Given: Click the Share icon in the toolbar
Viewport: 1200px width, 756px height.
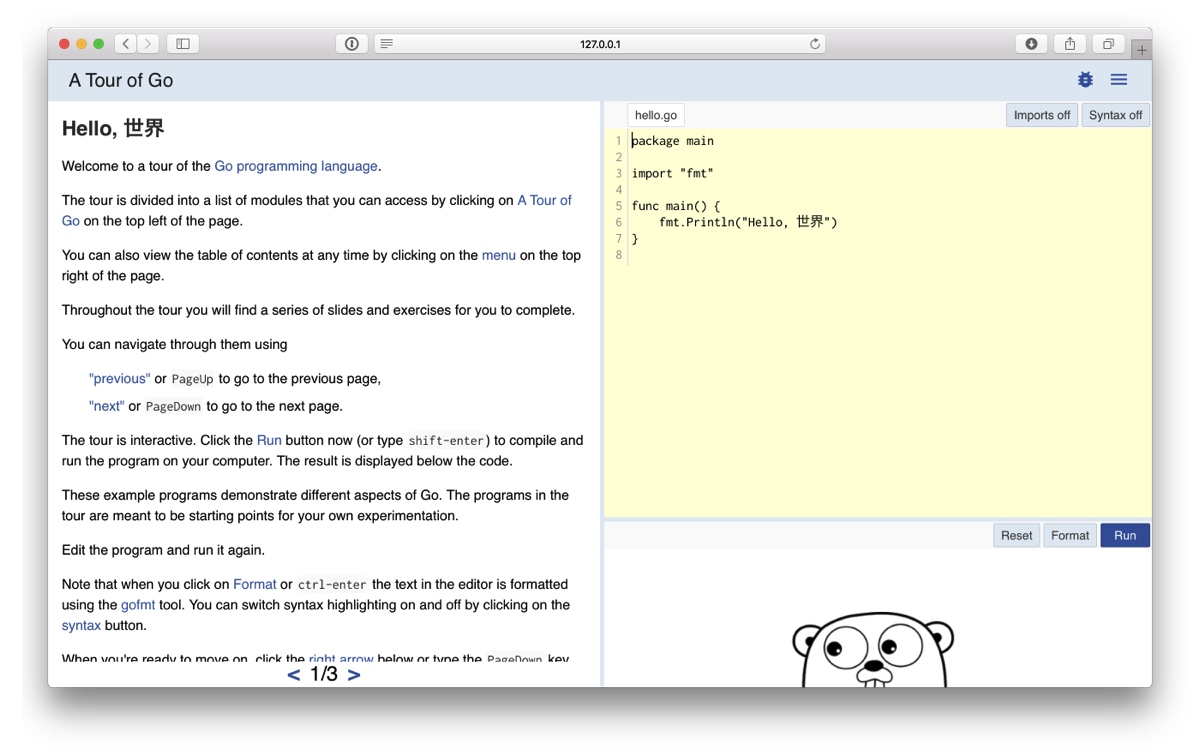Looking at the screenshot, I should click(1069, 43).
